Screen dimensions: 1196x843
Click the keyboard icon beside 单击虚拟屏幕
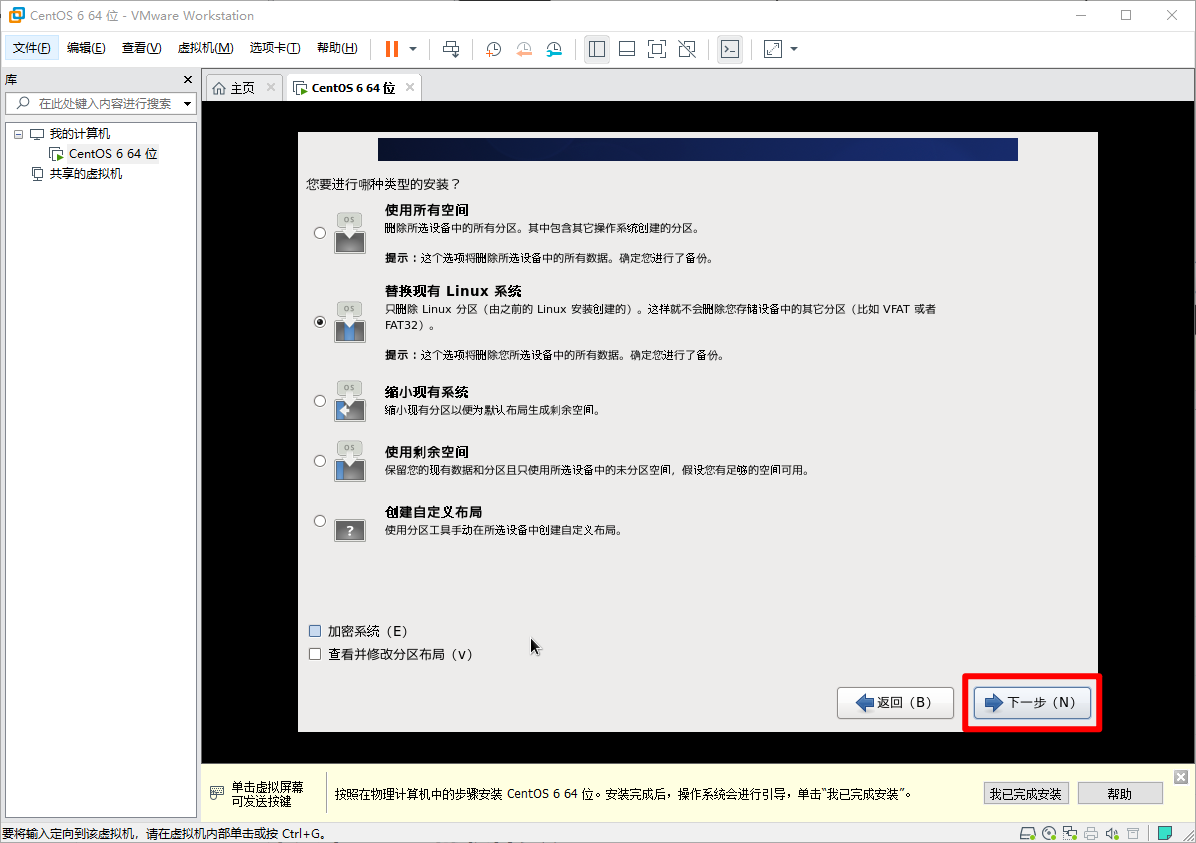217,793
